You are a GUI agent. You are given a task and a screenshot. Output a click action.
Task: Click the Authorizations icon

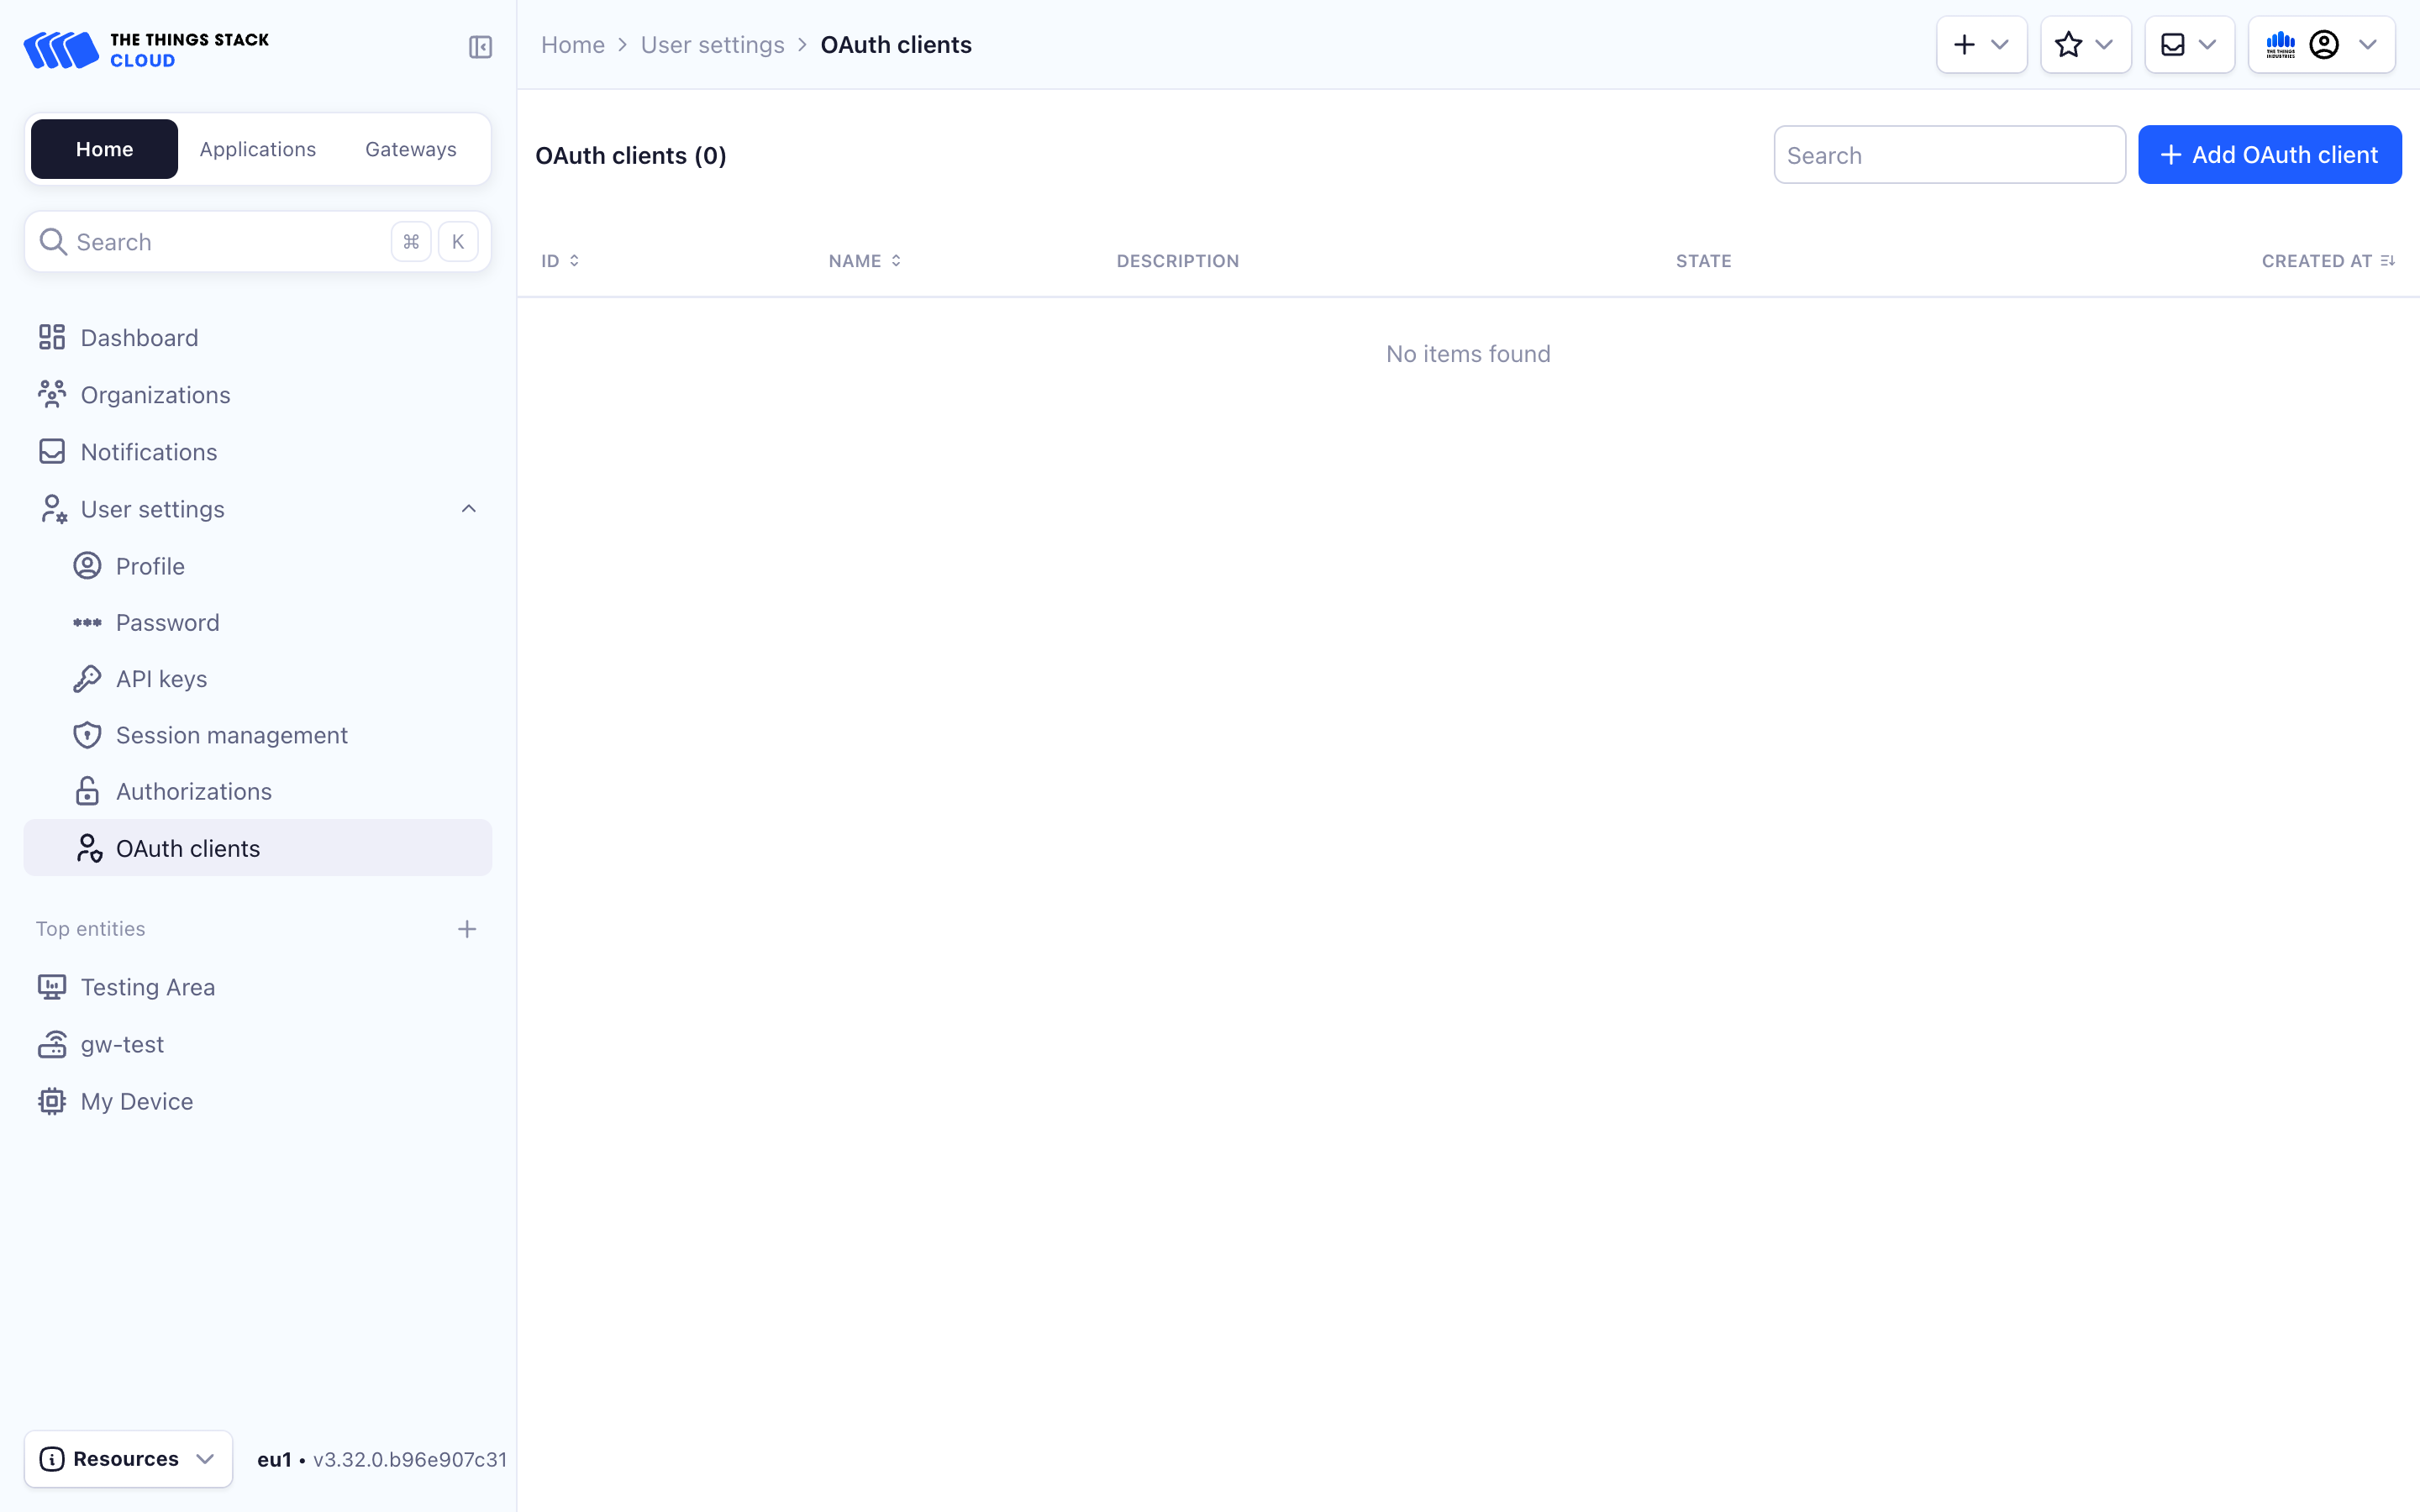(x=87, y=790)
